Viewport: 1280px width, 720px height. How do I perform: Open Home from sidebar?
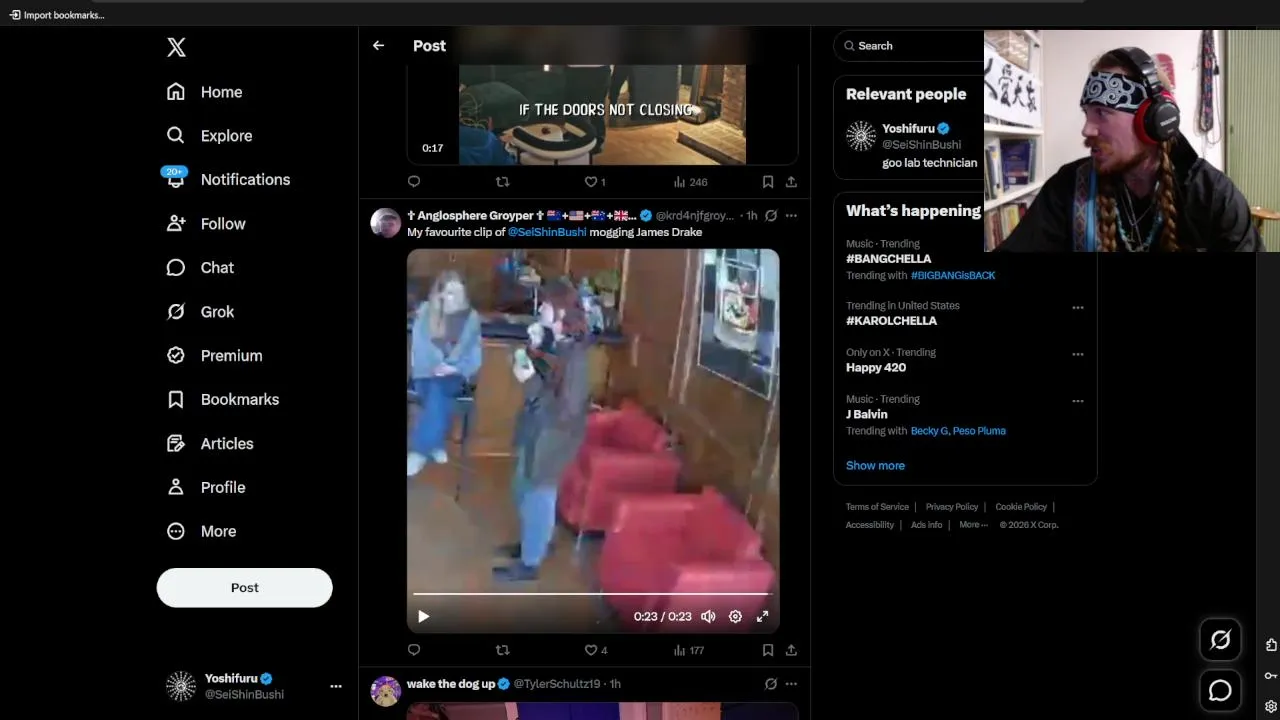coord(205,92)
